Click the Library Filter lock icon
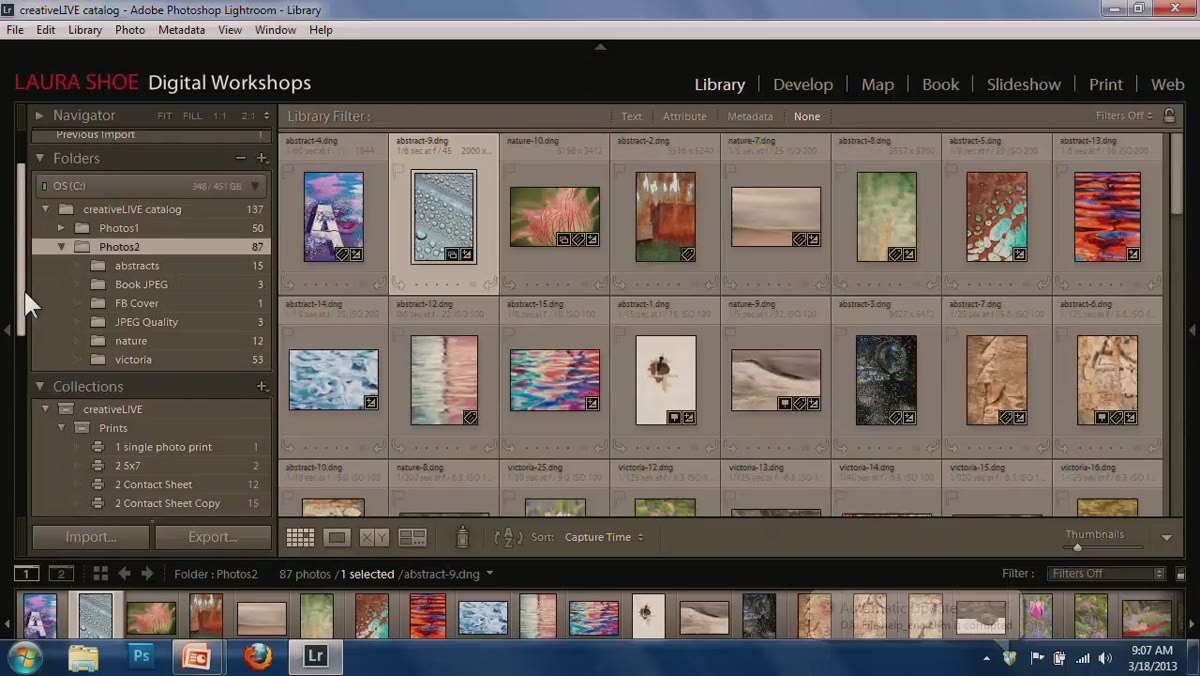This screenshot has width=1200, height=676. 1169,116
